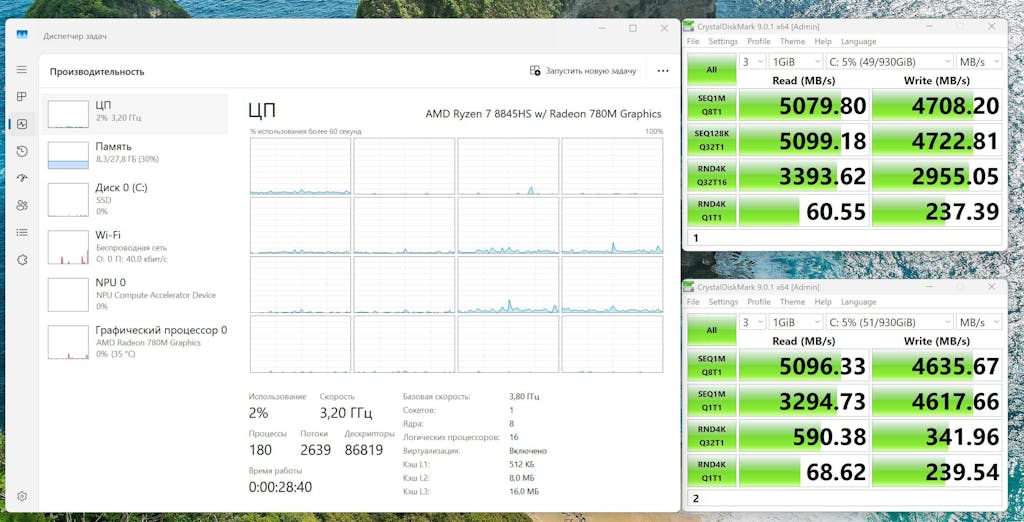Viewport: 1024px width, 522px height.
Task: Open 1GiB test size dropdown in window with 51/930GiB
Action: pyautogui.click(x=795, y=322)
